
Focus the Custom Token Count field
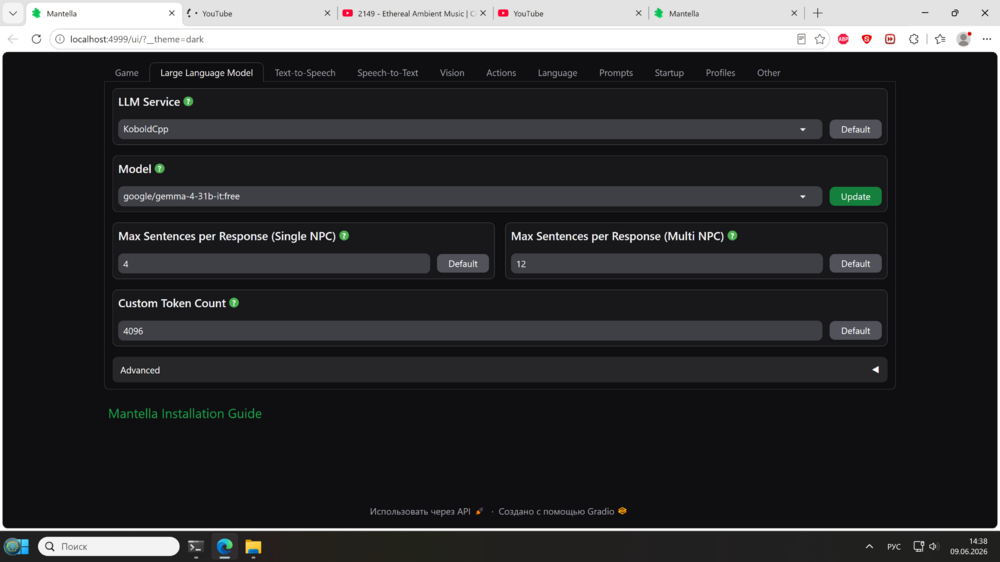coord(470,330)
